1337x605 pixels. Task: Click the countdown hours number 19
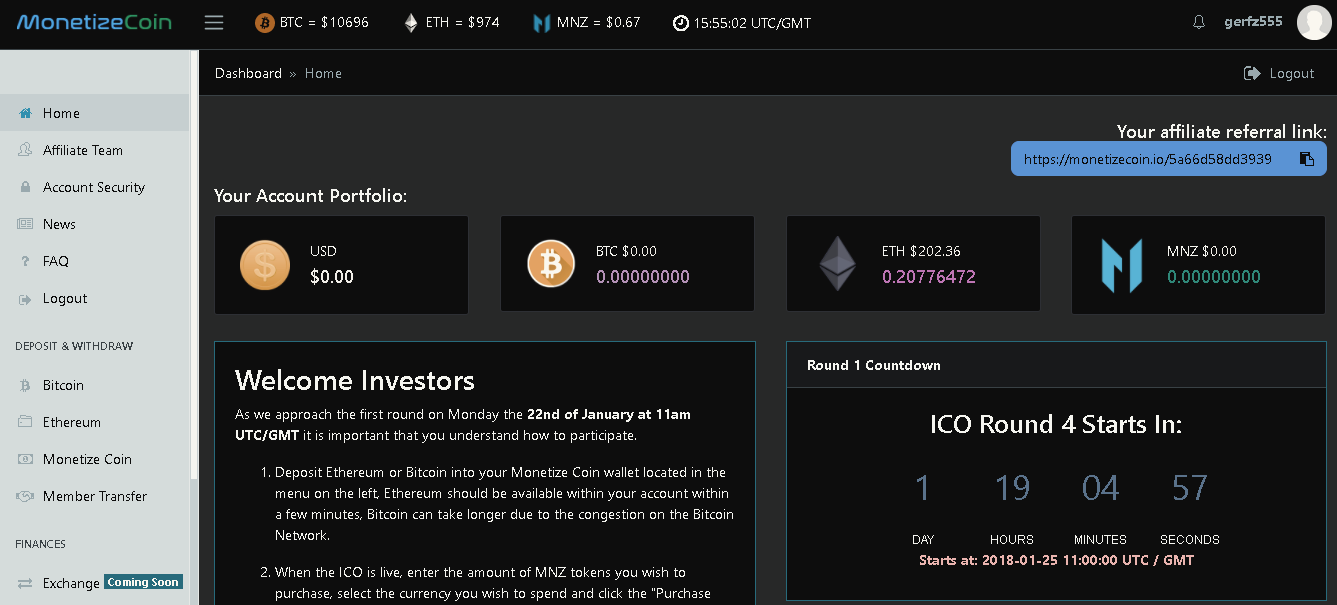[1012, 488]
